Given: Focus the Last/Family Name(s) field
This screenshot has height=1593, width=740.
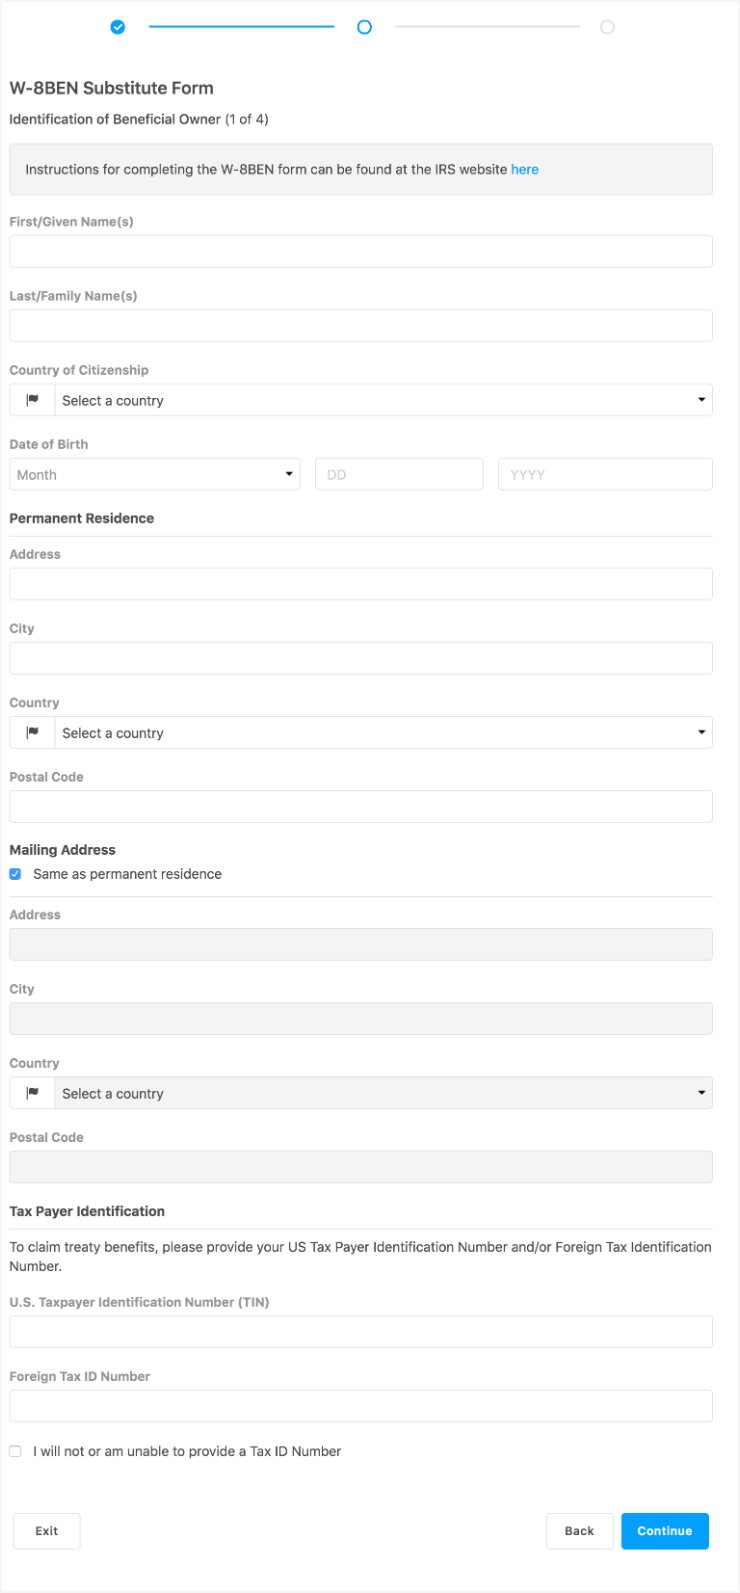Looking at the screenshot, I should pyautogui.click(x=361, y=326).
